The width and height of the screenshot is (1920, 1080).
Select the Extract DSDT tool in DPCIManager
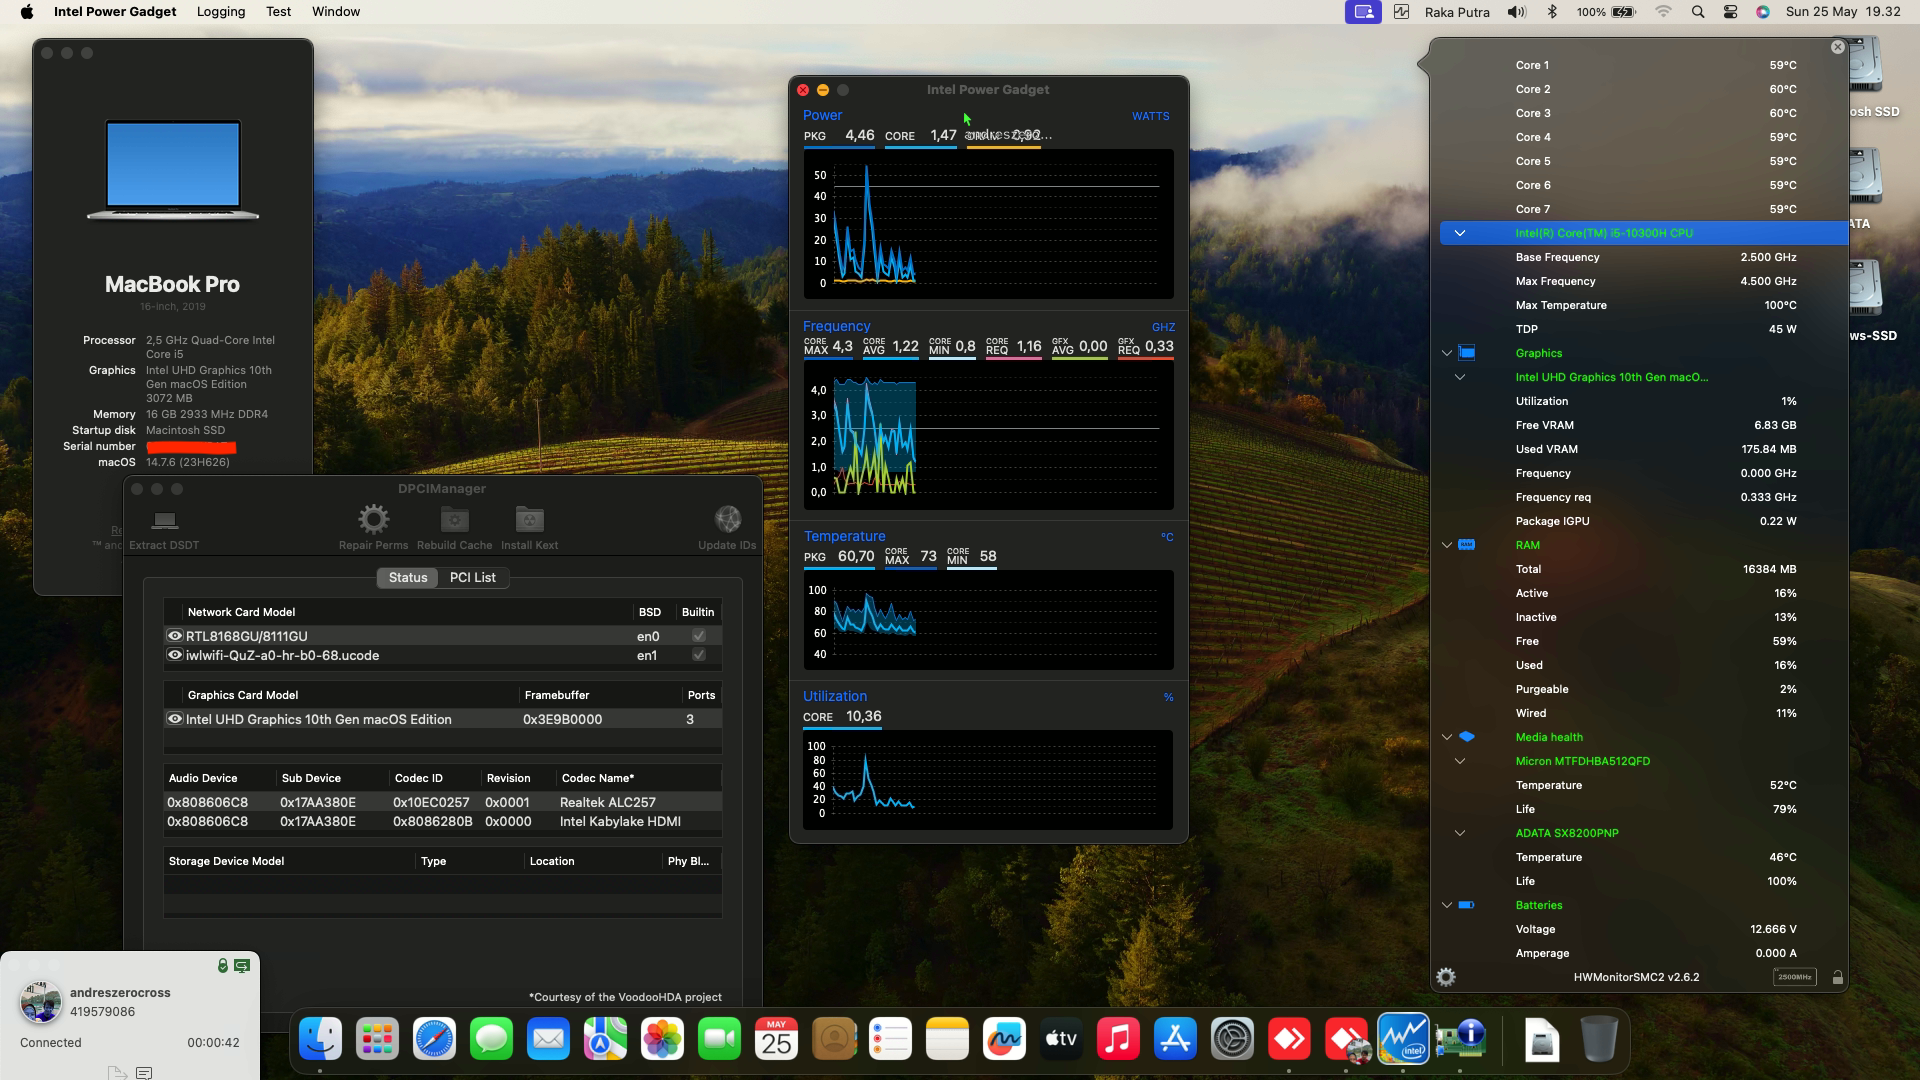pos(163,525)
